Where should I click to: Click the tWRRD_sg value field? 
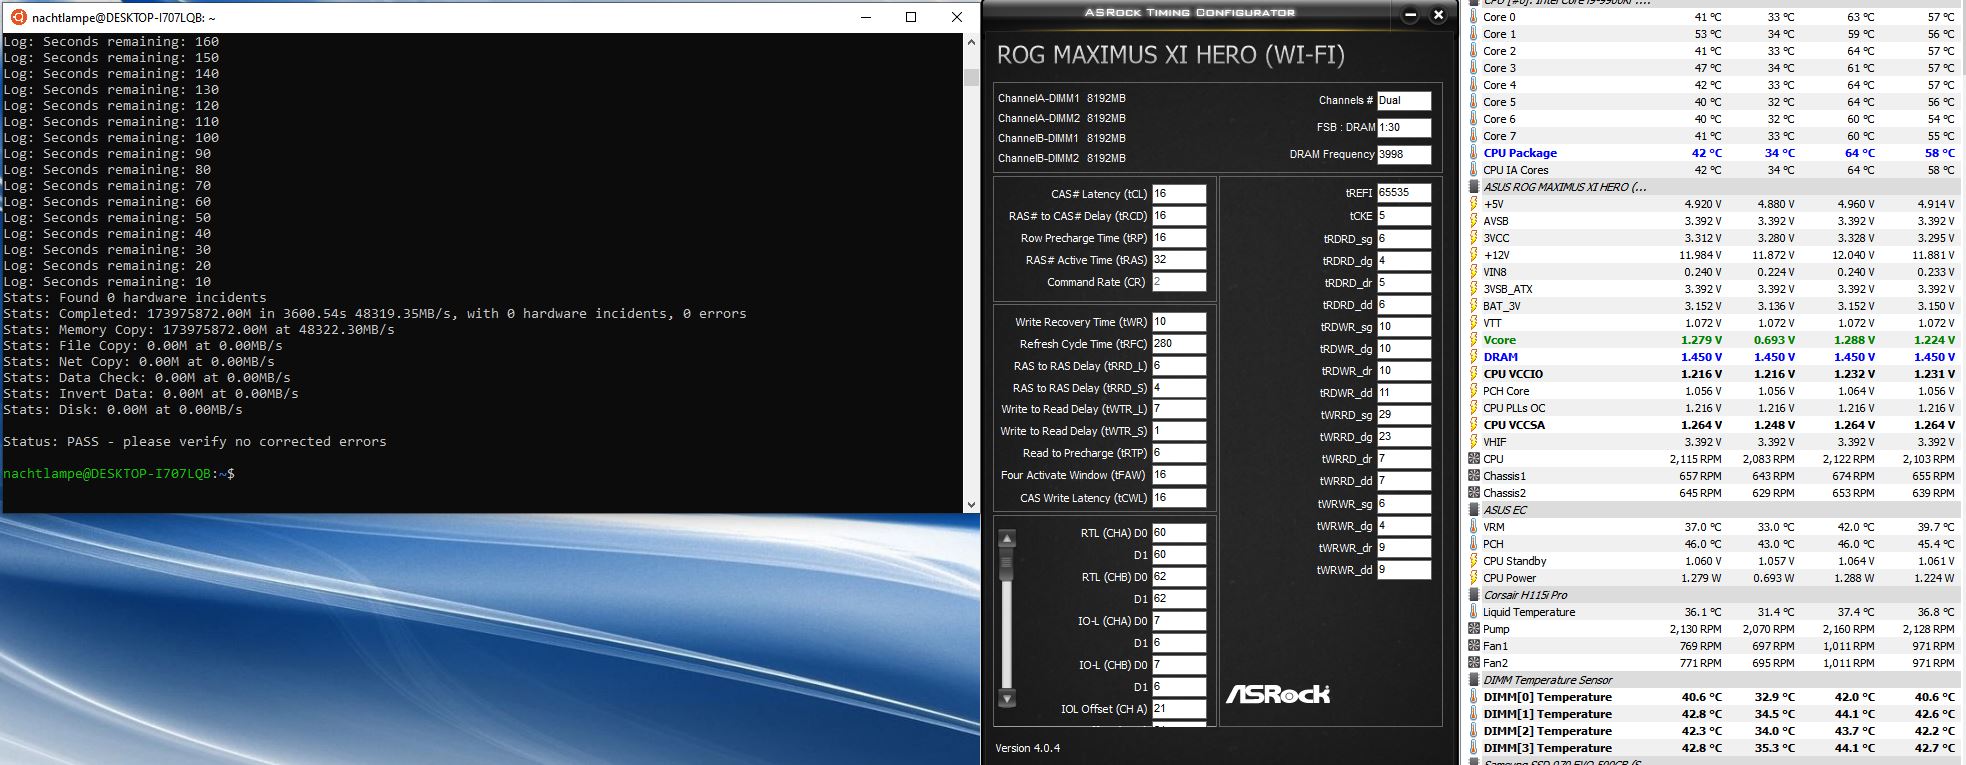(x=1404, y=415)
